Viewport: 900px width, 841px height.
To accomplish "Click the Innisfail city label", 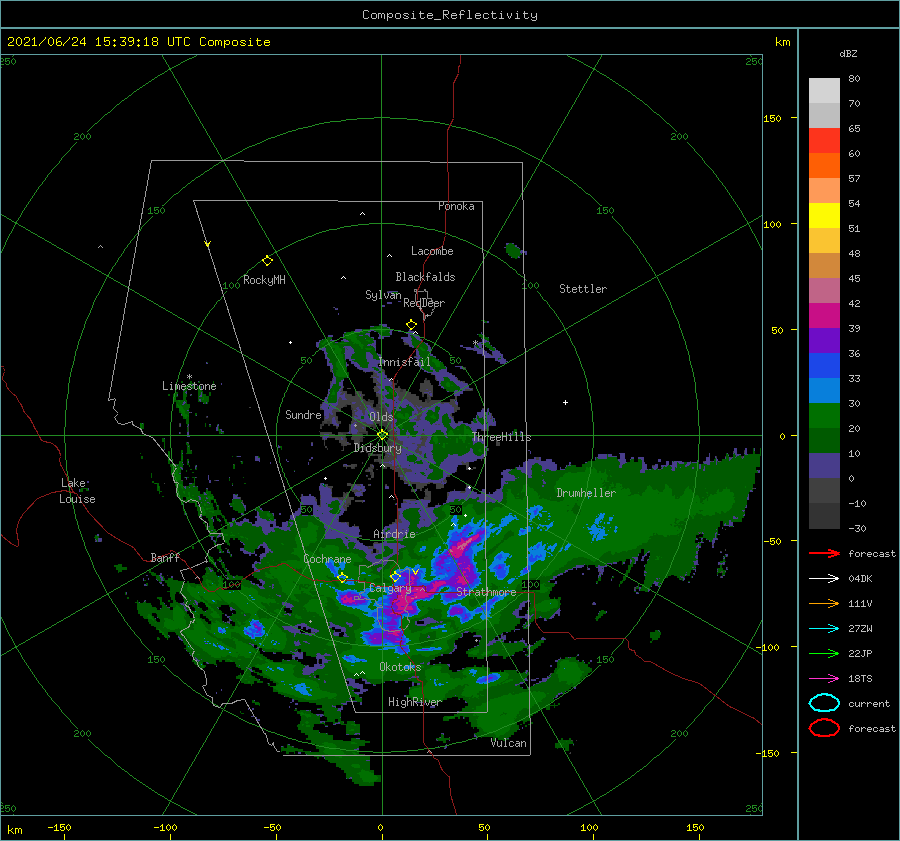I will click(404, 362).
